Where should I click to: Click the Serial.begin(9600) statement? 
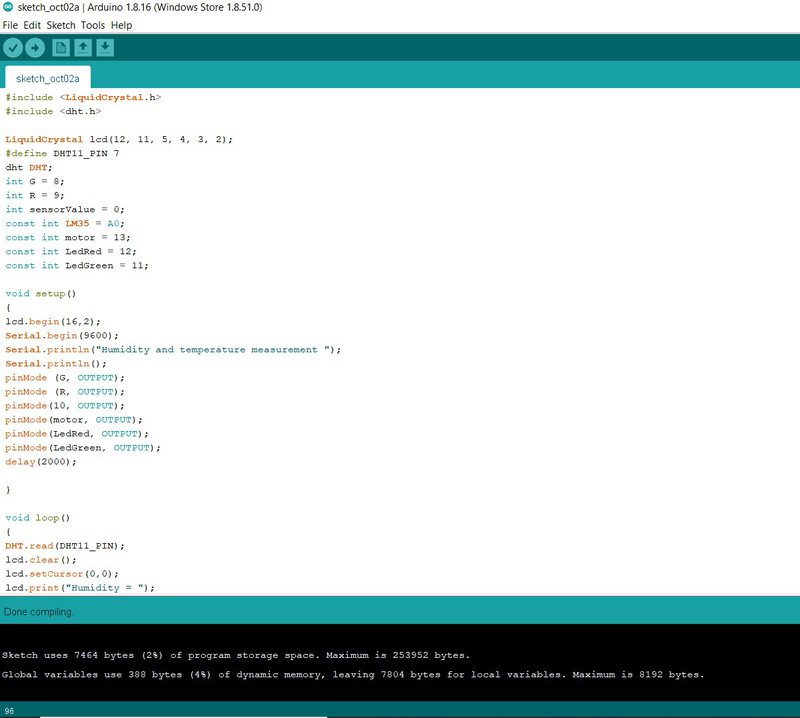60,335
